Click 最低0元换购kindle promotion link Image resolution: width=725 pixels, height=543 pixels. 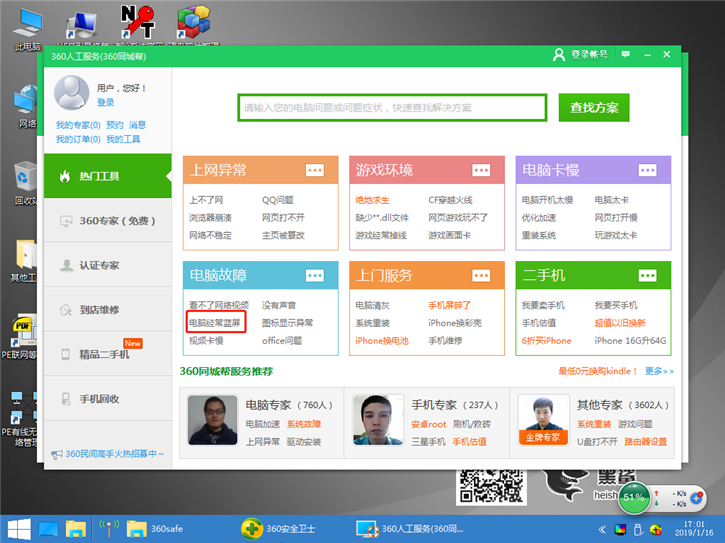(598, 371)
